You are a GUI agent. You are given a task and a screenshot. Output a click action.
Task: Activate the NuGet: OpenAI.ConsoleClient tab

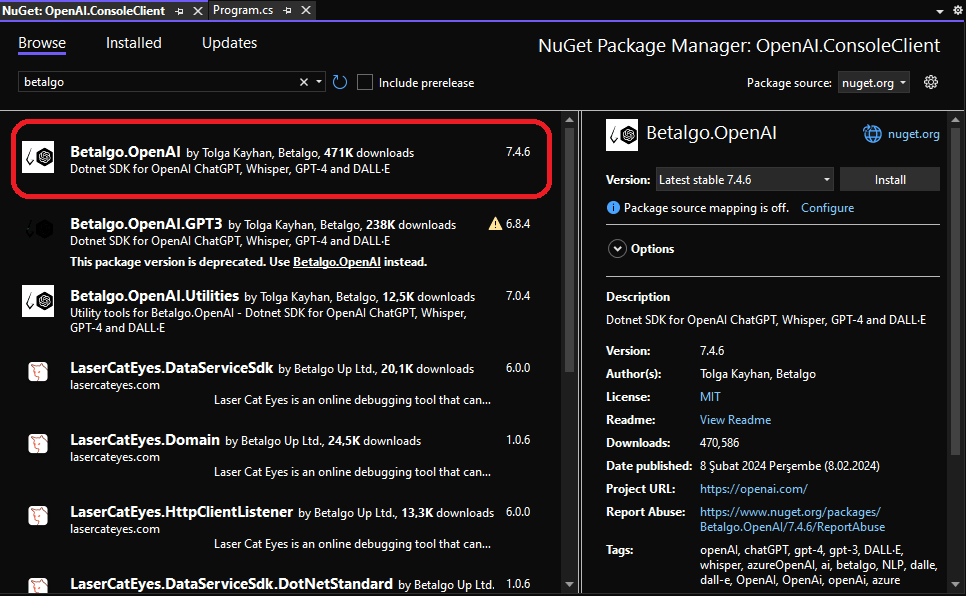(84, 11)
